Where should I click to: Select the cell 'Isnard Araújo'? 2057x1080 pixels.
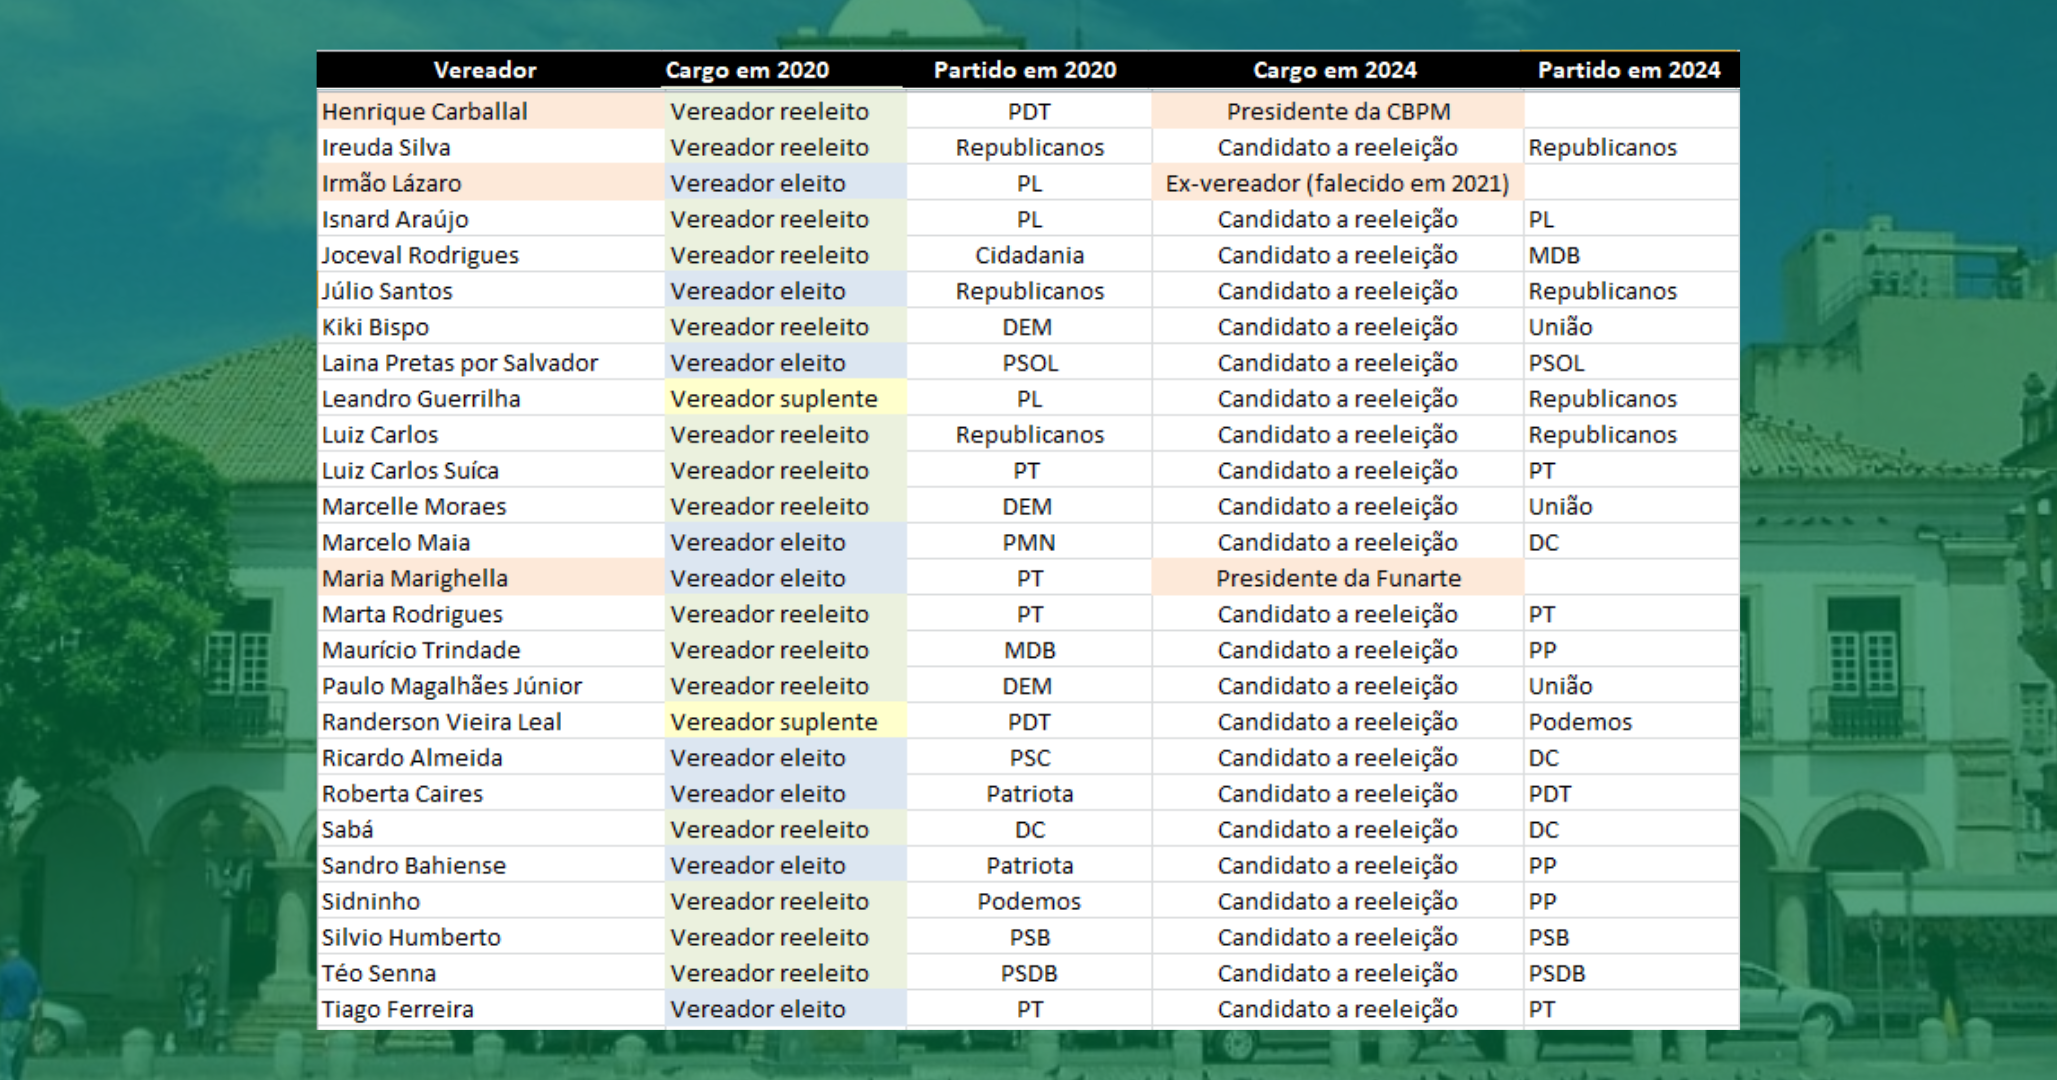pos(490,219)
